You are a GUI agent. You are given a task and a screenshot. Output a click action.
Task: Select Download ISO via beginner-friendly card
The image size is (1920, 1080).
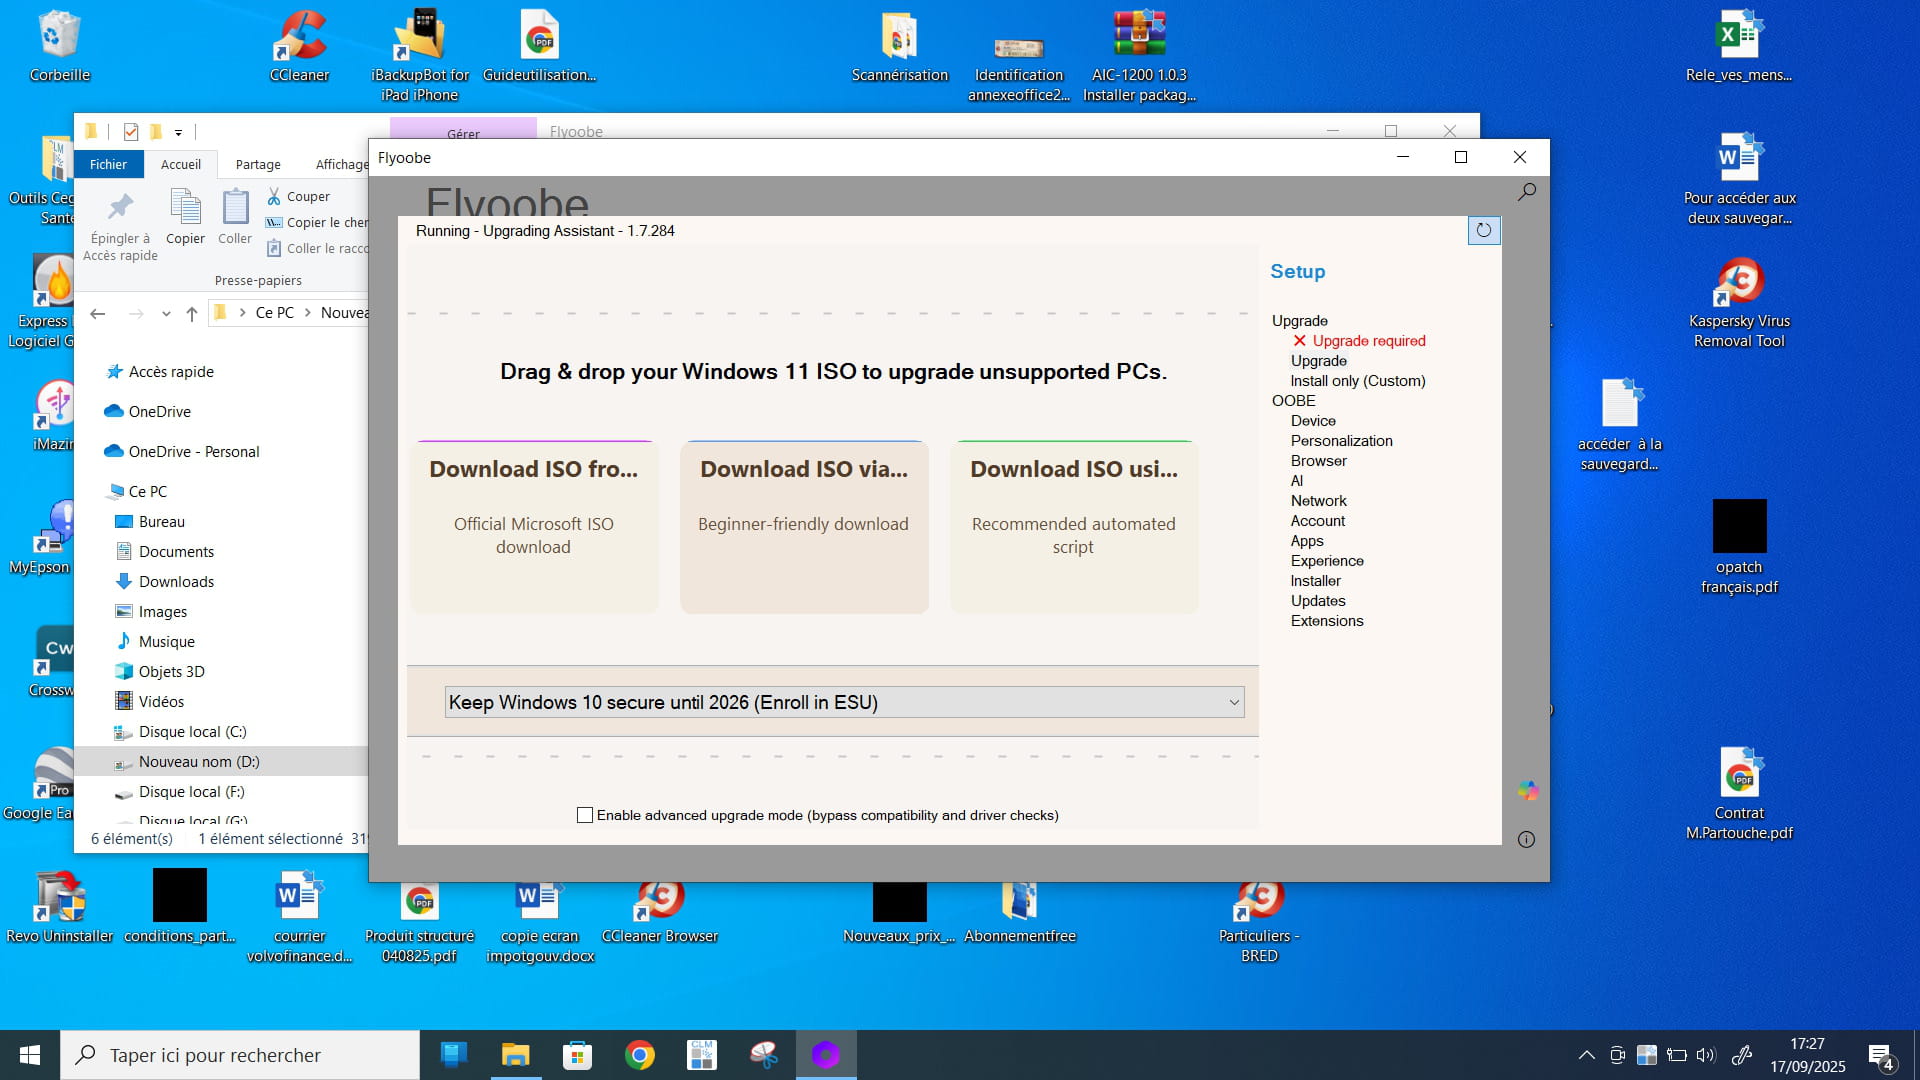point(804,527)
